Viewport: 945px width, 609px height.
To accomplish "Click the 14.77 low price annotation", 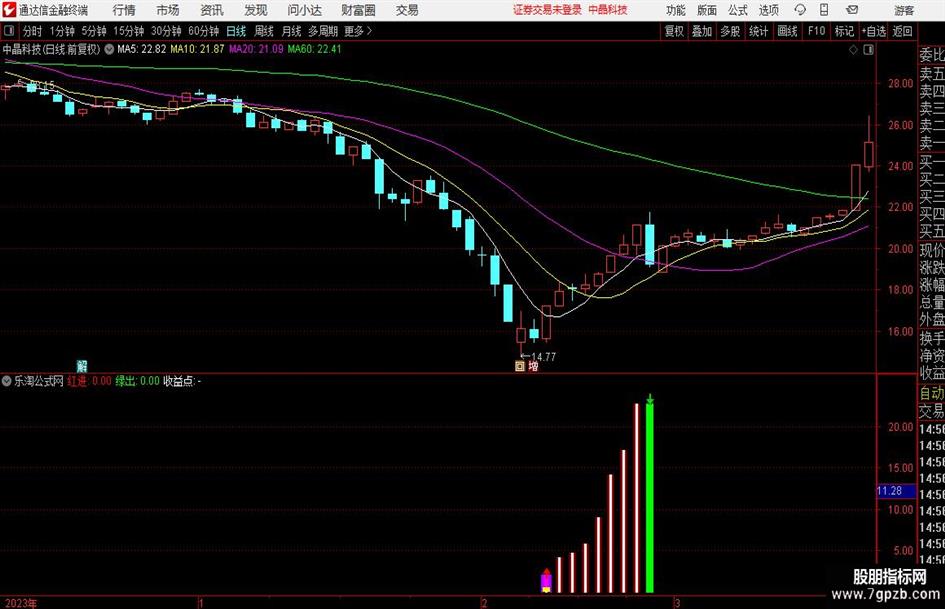I will [538, 356].
